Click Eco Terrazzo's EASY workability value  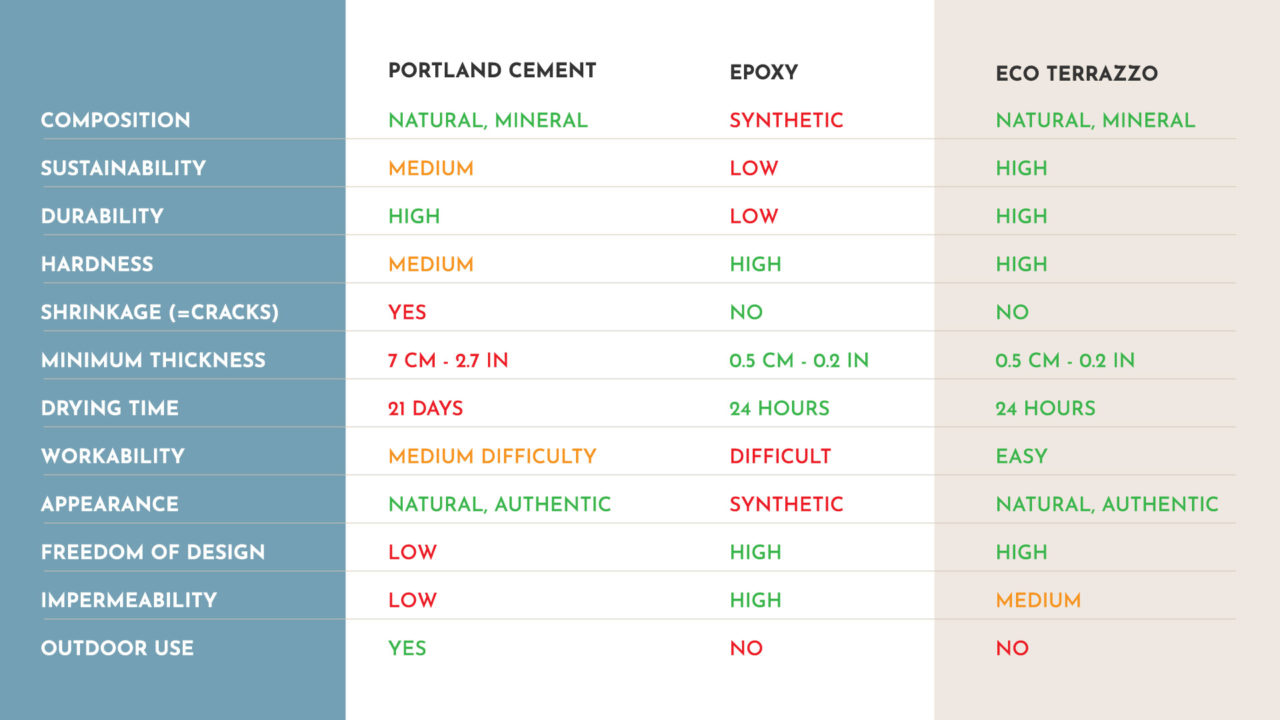pos(1021,456)
